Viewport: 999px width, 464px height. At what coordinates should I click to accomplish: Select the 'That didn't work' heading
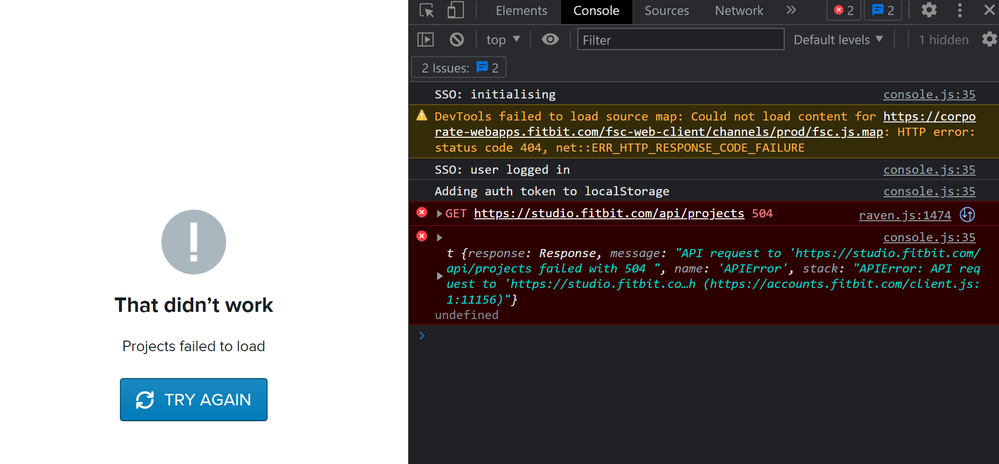pyautogui.click(x=194, y=305)
